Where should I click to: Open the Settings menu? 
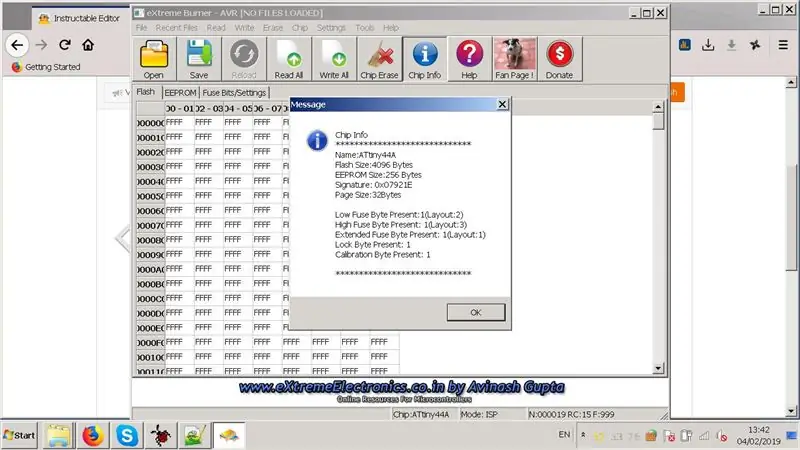[331, 28]
